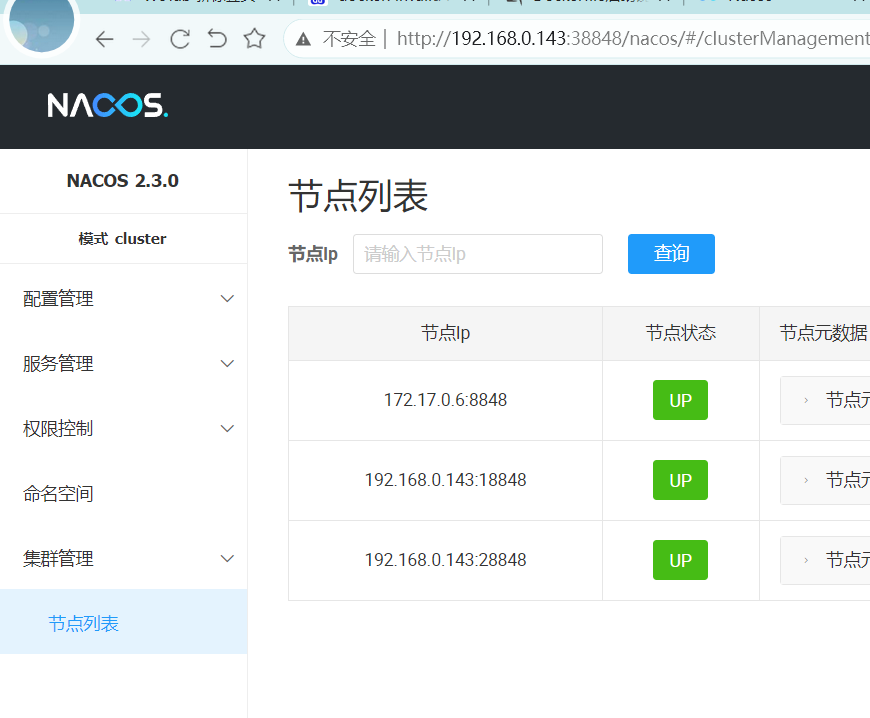The image size is (870, 718).
Task: Click the not-secure warning triangle icon
Action: 303,39
